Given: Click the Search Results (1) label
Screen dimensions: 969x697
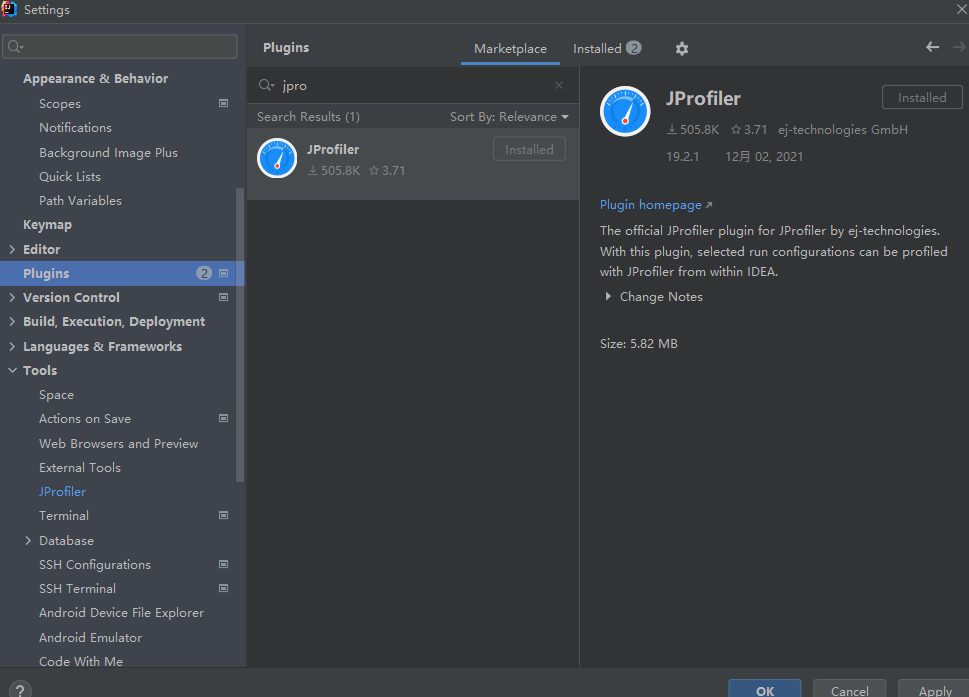Looking at the screenshot, I should pos(308,117).
